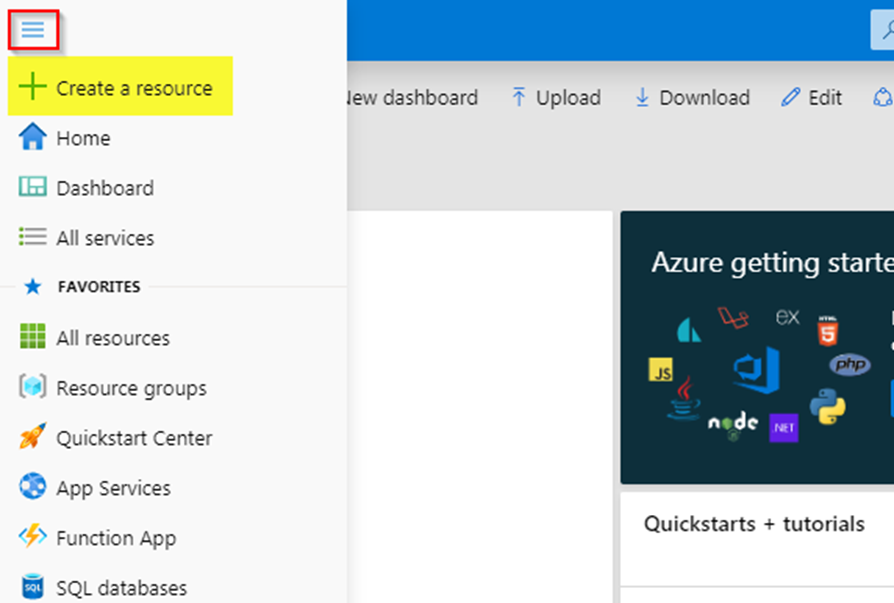Open All services list
This screenshot has height=603, width=894.
tap(86, 237)
